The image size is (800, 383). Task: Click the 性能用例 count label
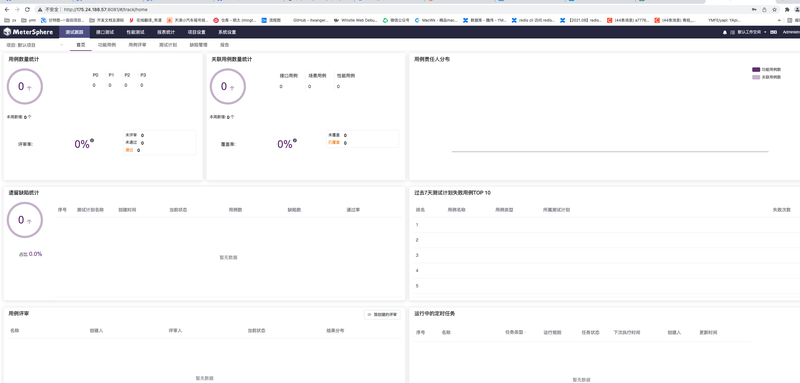tap(345, 75)
